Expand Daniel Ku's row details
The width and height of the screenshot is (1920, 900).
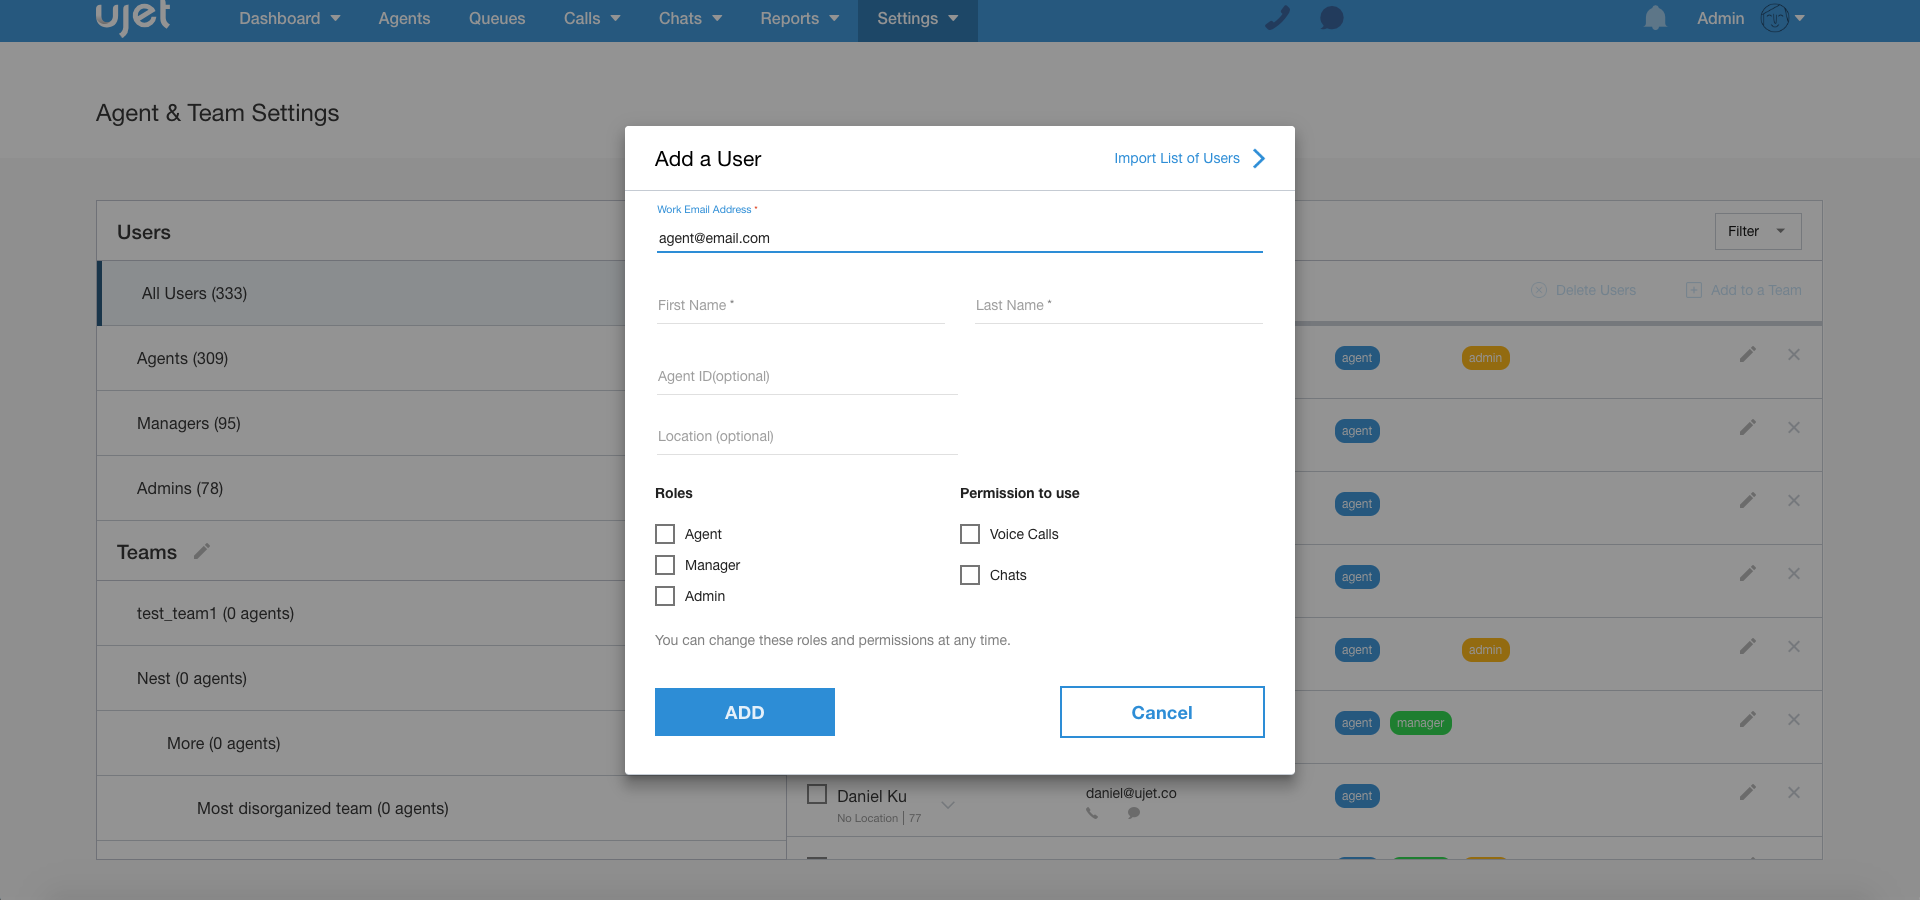pos(947,804)
